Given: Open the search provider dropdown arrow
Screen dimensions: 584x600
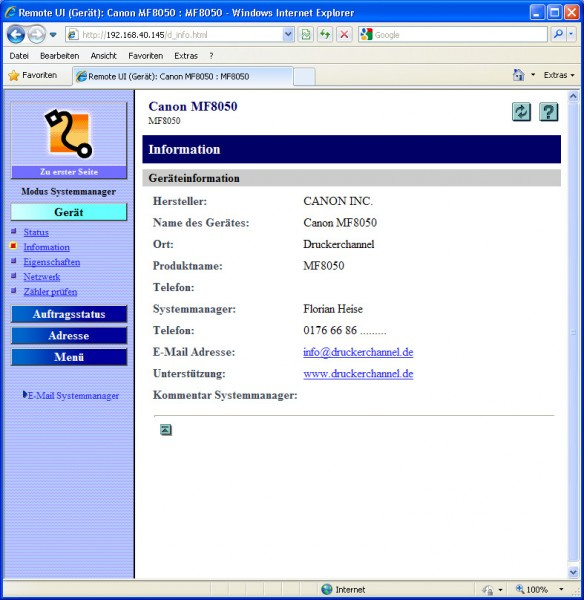Looking at the screenshot, I should point(571,34).
